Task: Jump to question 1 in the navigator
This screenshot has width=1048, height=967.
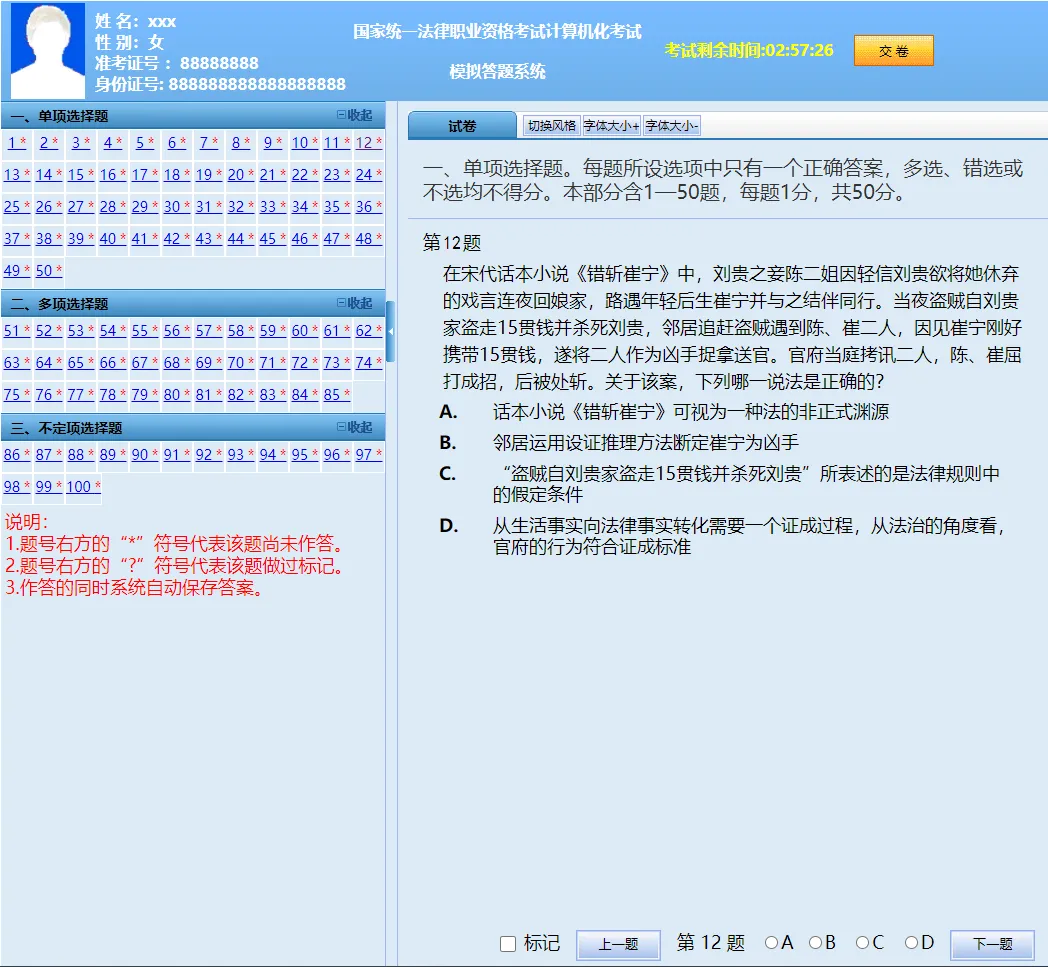Action: tap(12, 143)
